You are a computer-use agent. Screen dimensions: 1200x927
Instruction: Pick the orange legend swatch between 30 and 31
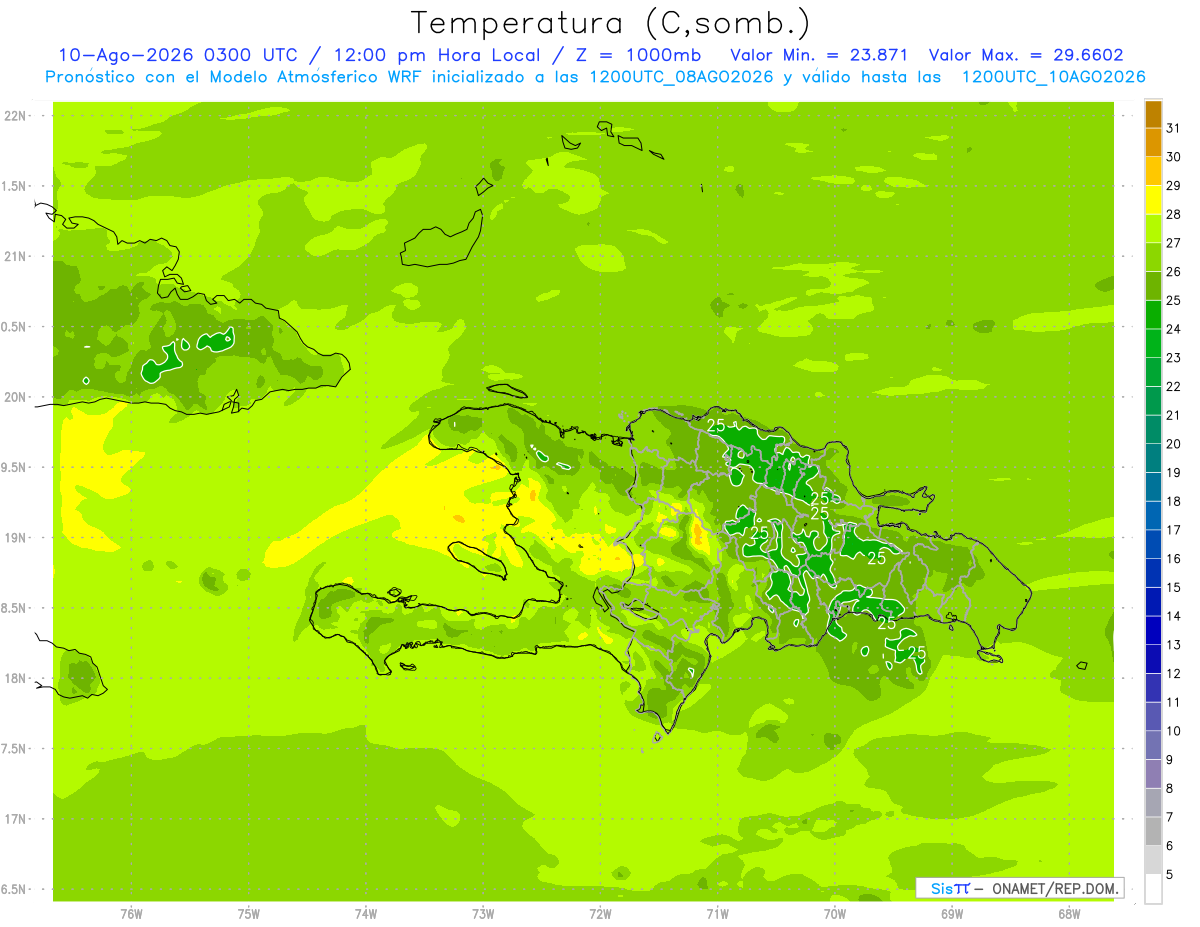1153,142
